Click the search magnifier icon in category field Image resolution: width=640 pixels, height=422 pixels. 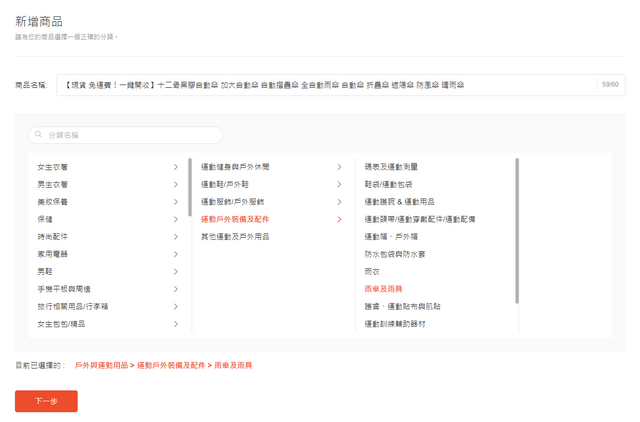tap(38, 134)
